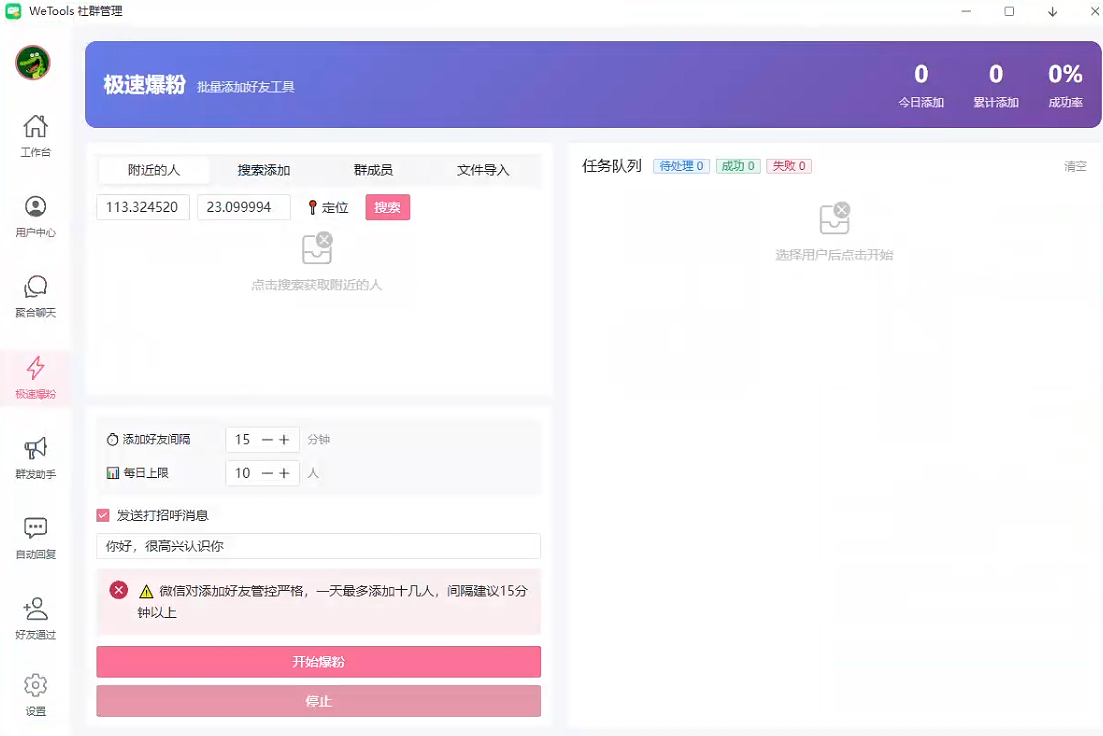Click the crocodile user avatar
Viewport: 1103px width, 736px height.
click(33, 63)
